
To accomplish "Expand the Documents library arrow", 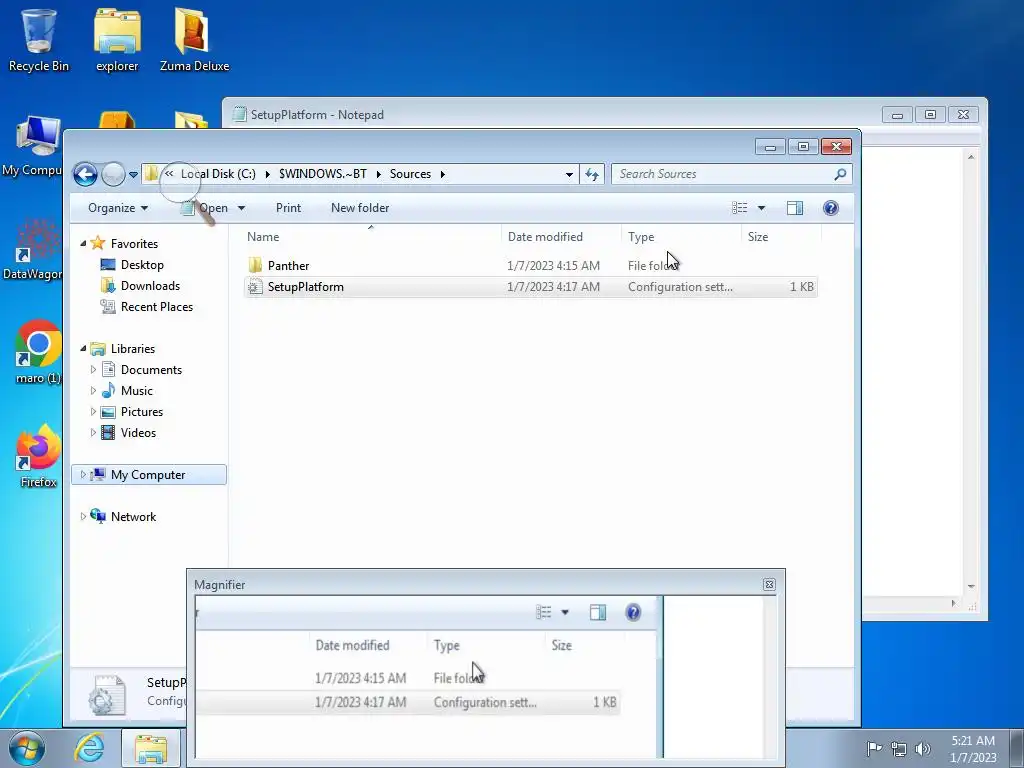I will [x=93, y=370].
